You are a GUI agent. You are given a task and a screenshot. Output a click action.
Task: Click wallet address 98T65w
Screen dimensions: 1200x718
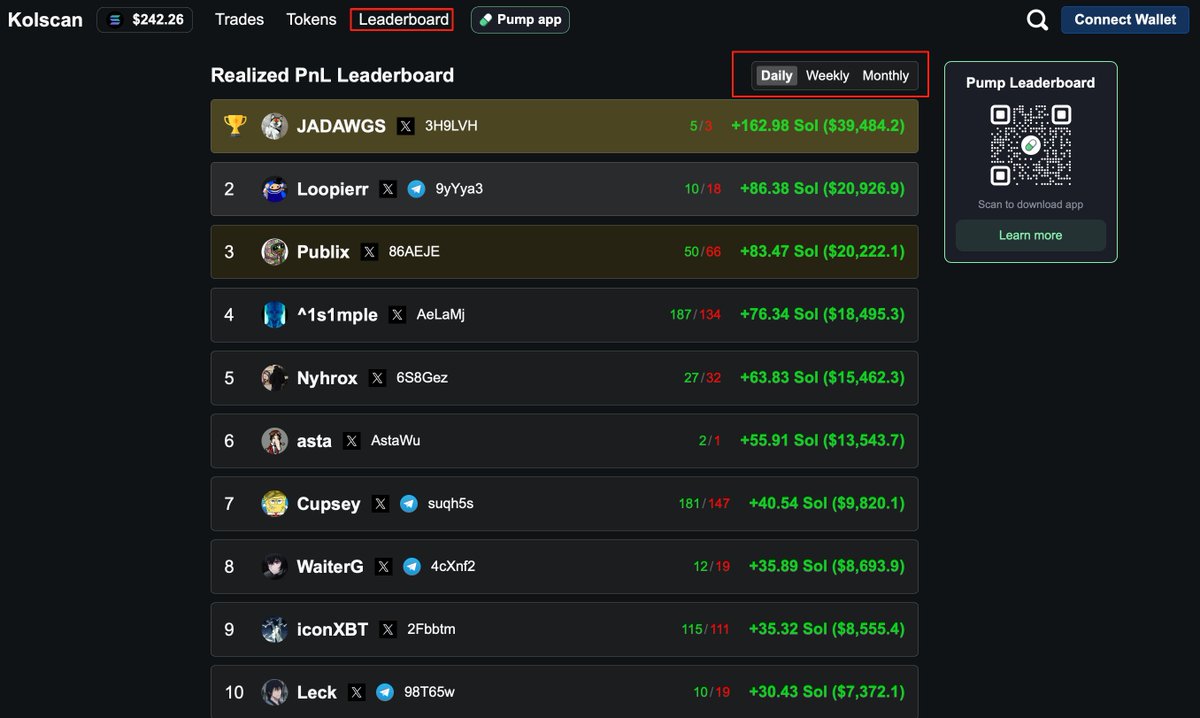tap(429, 692)
